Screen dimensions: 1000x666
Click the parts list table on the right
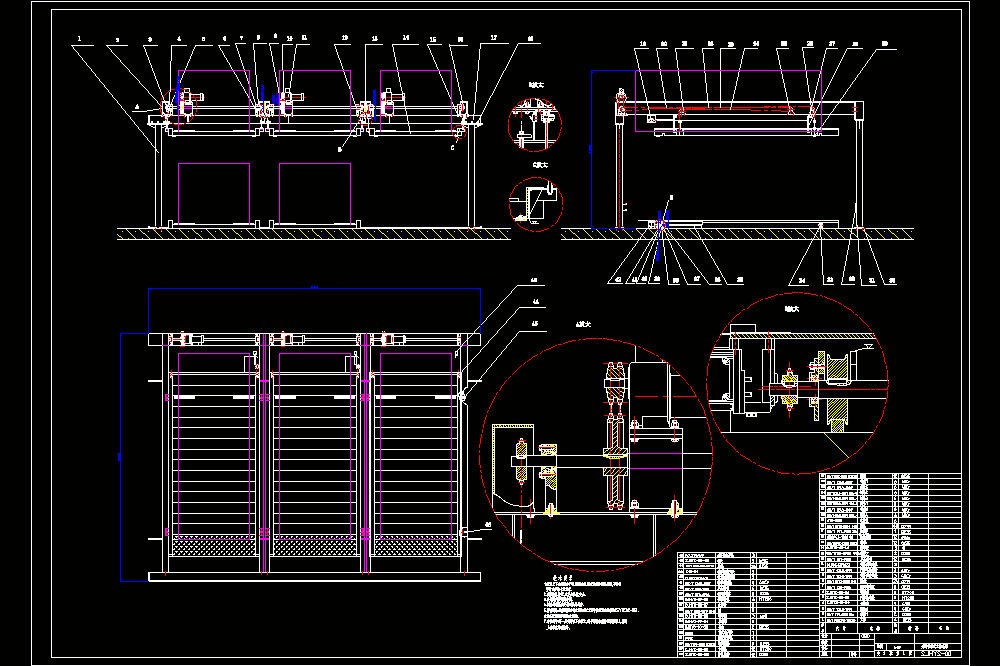[890, 549]
